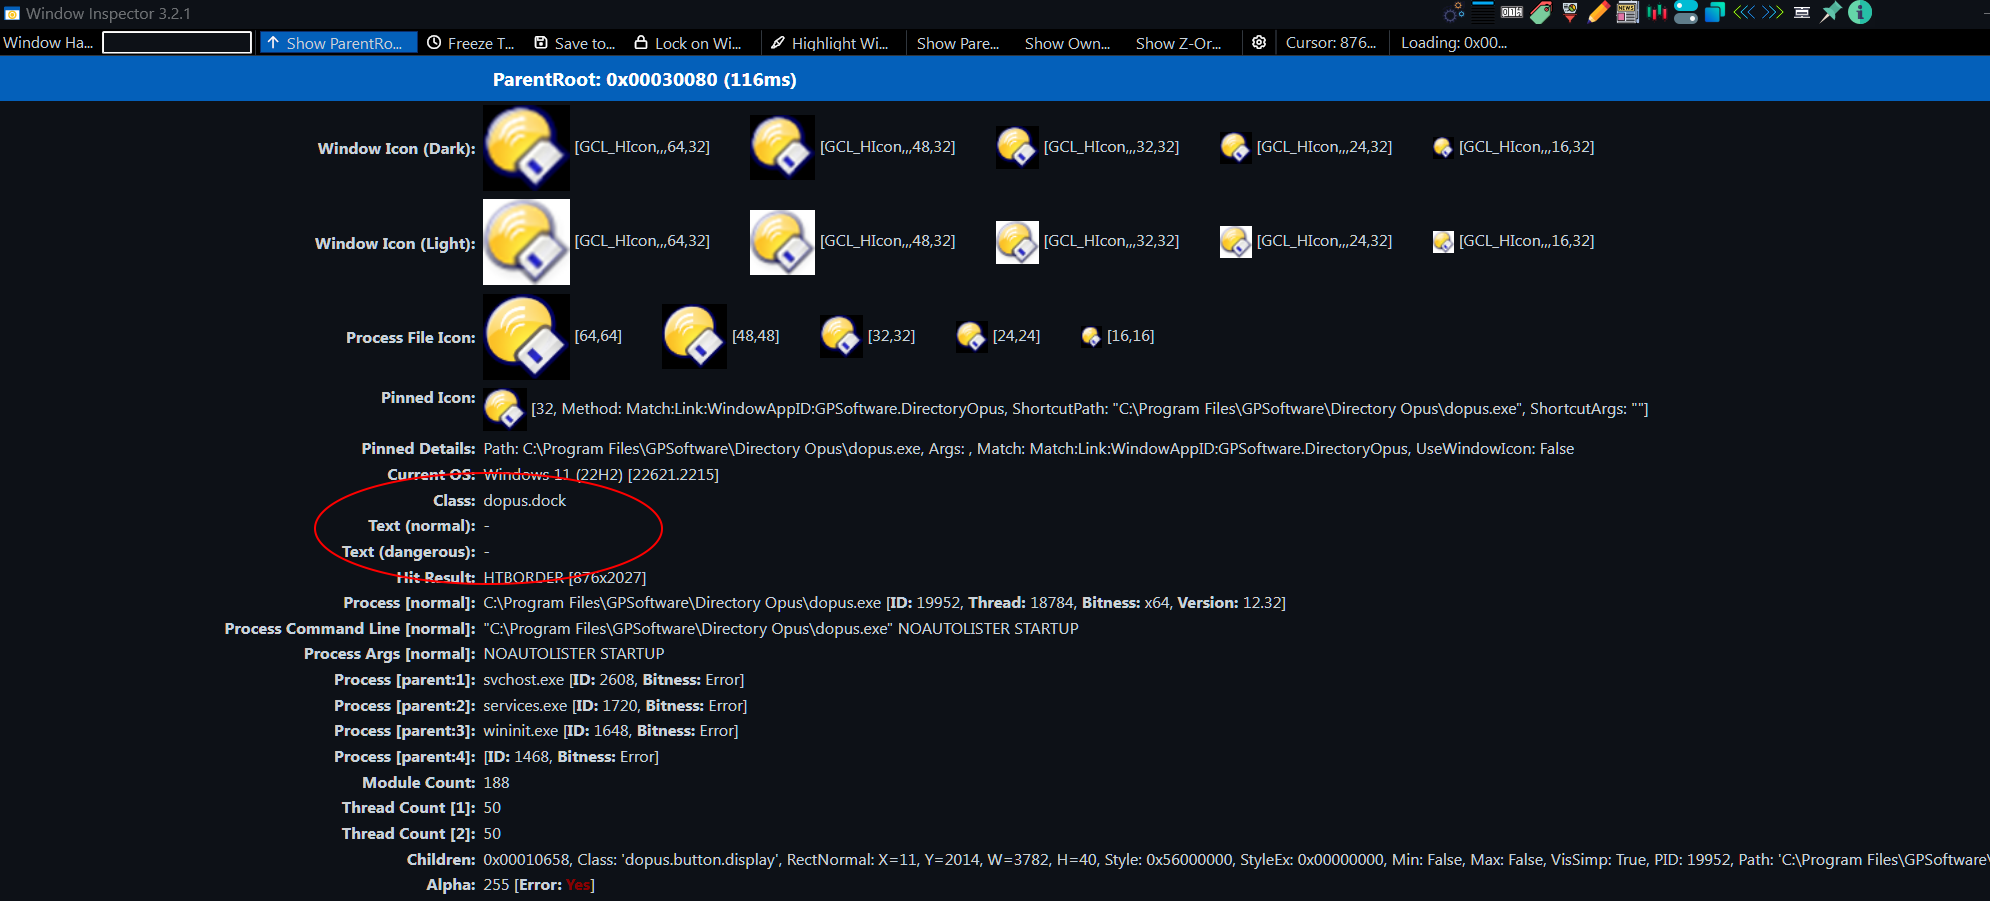Image resolution: width=1990 pixels, height=901 pixels.
Task: Click the svchost.exe parent process row
Action: [x=613, y=679]
